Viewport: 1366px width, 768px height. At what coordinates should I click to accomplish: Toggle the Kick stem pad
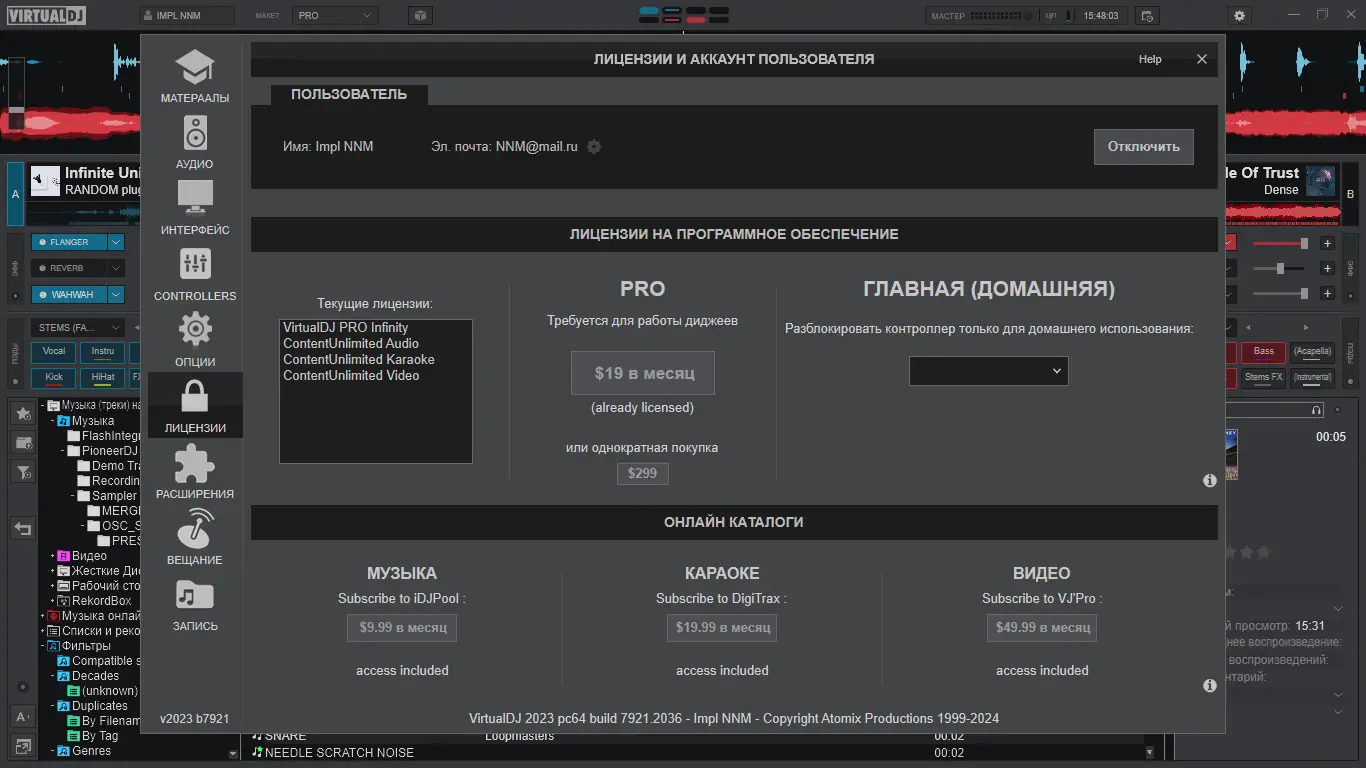(54, 378)
